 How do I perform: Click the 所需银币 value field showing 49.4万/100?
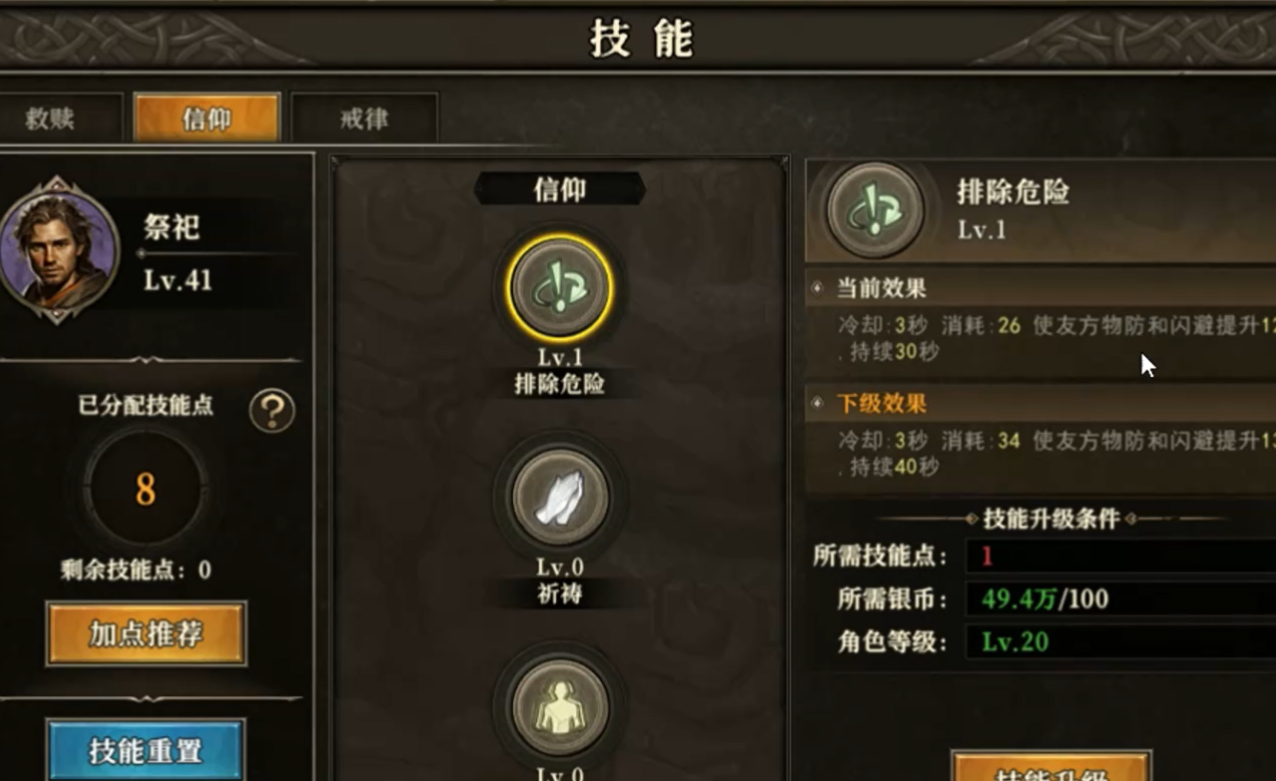(x=1120, y=599)
